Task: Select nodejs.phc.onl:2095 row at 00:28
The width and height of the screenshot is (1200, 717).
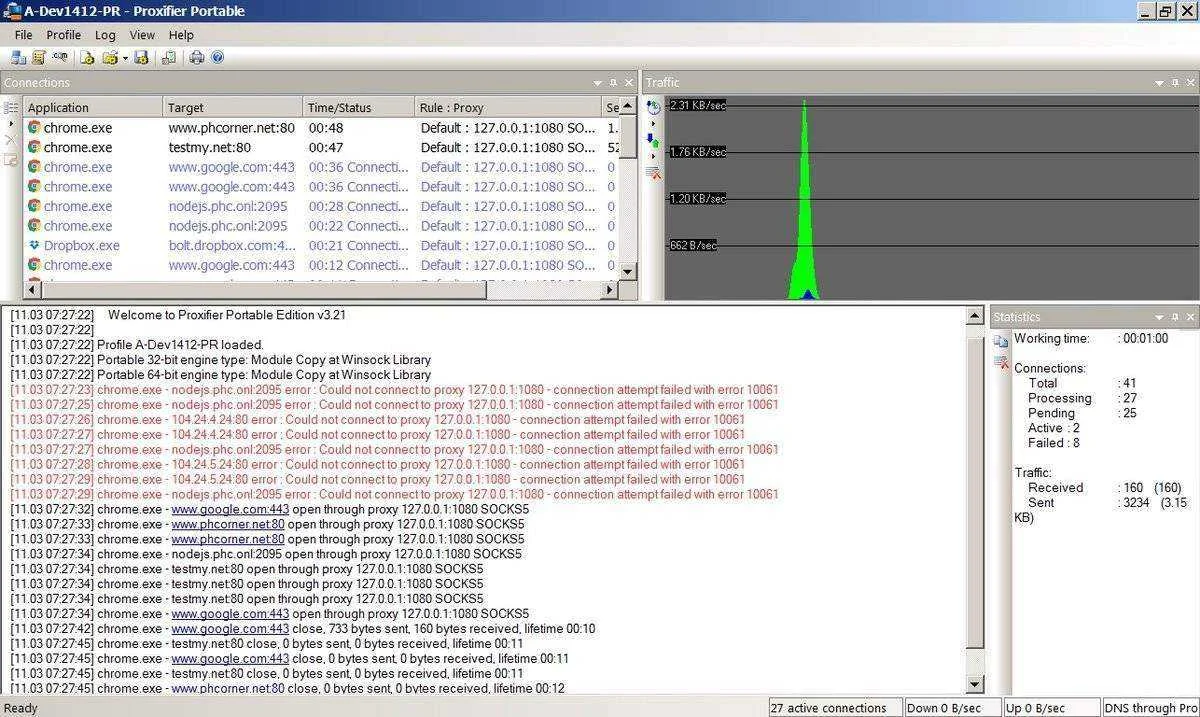Action: pyautogui.click(x=321, y=206)
